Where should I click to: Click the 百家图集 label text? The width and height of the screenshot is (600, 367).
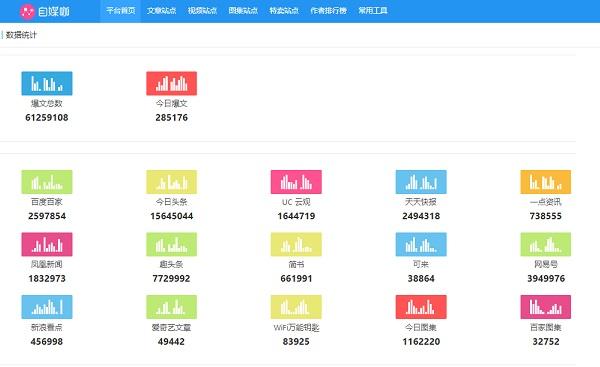point(546,327)
